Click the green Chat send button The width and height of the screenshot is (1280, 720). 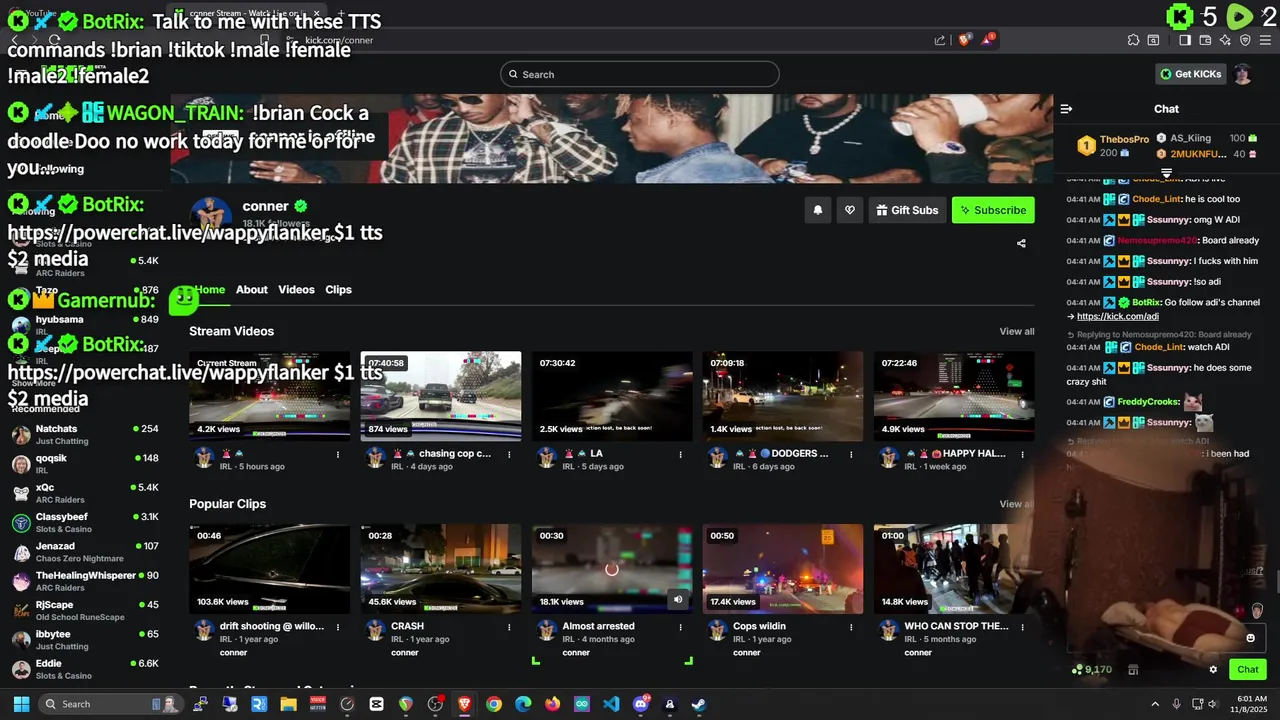(1248, 670)
